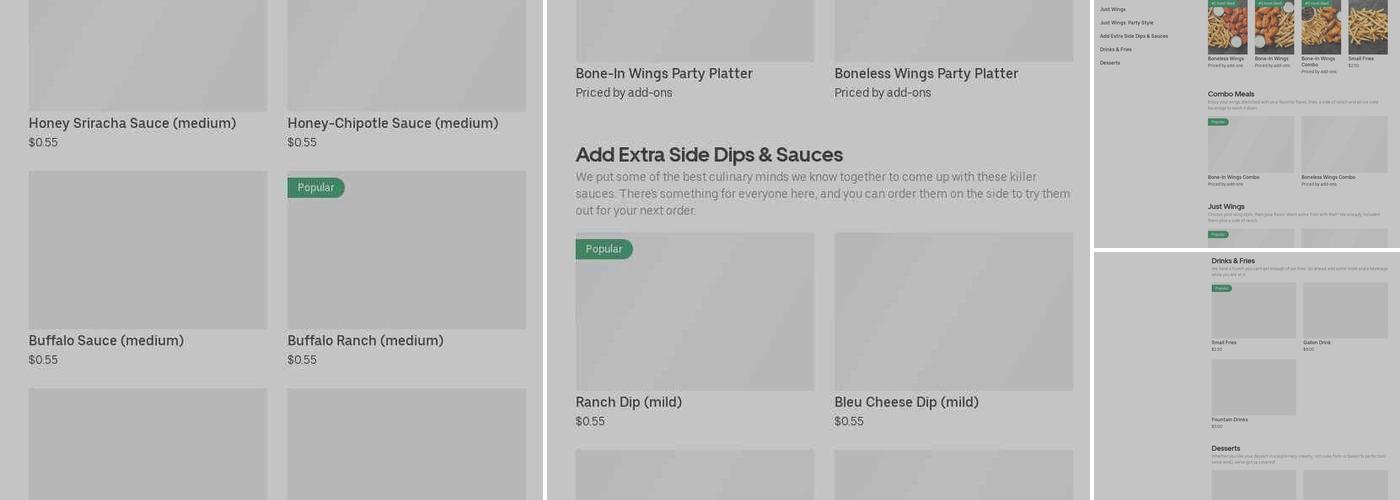This screenshot has width=1400, height=500.
Task: Click the Popular badge on Buffalo Ranch
Action: [x=316, y=188]
